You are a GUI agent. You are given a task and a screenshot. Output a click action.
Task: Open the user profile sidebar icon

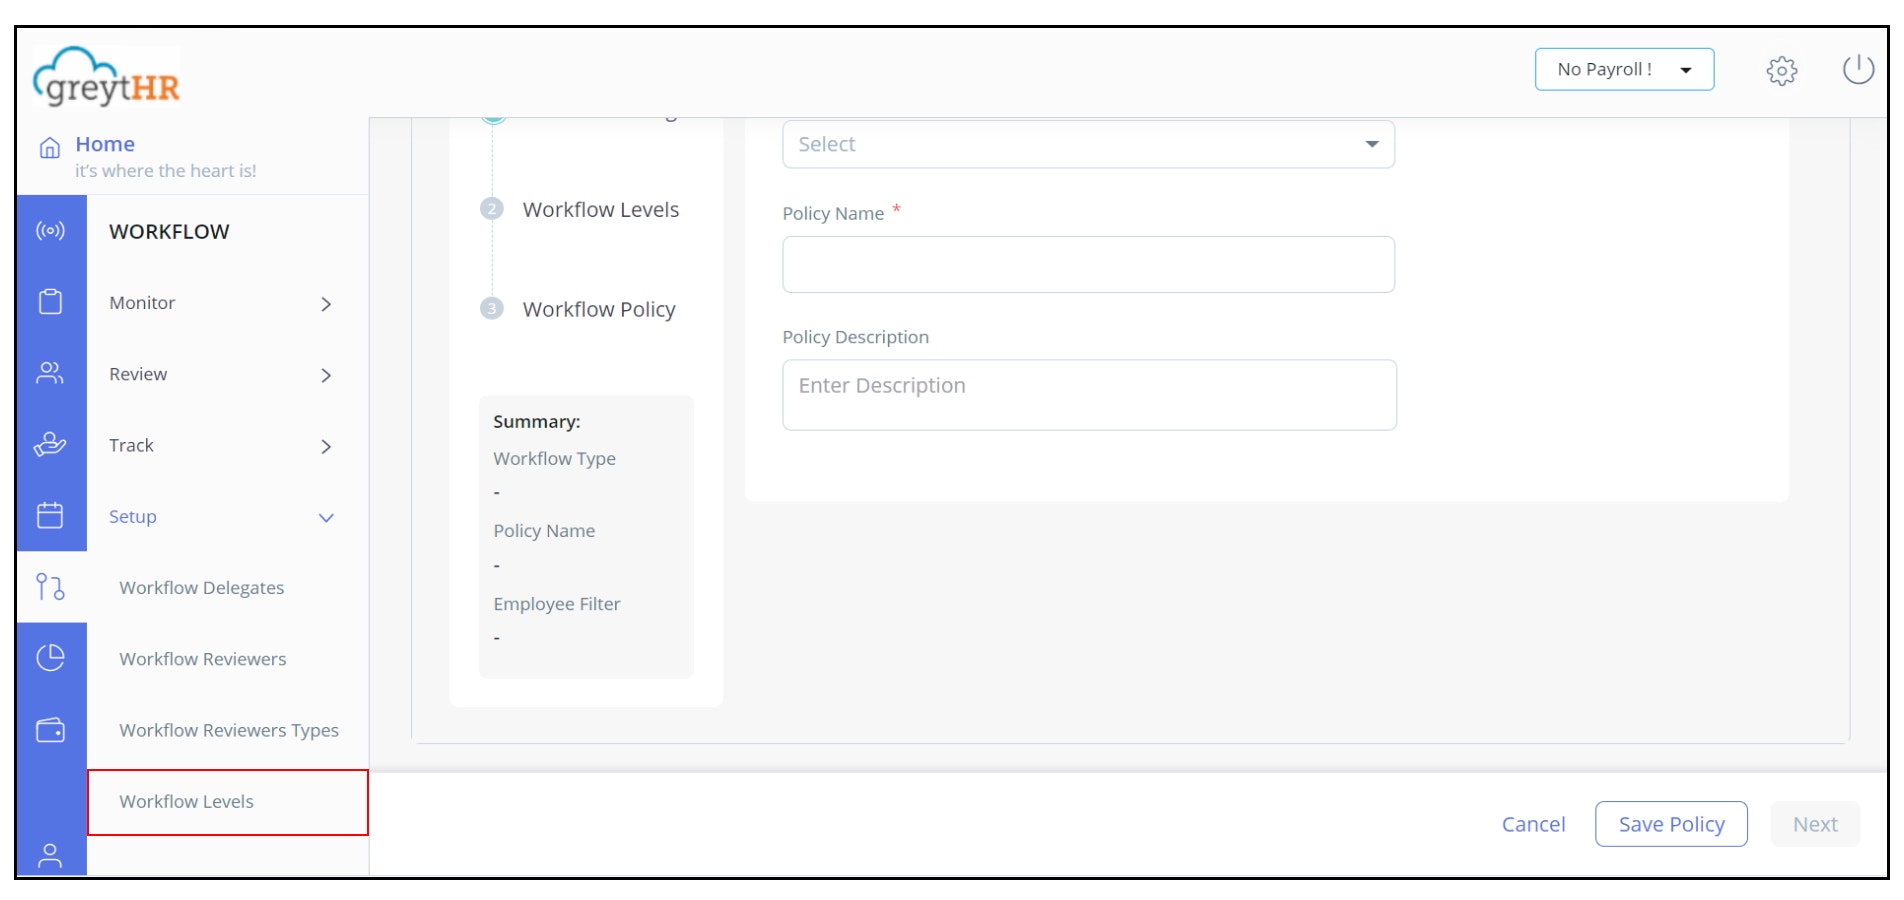(51, 855)
